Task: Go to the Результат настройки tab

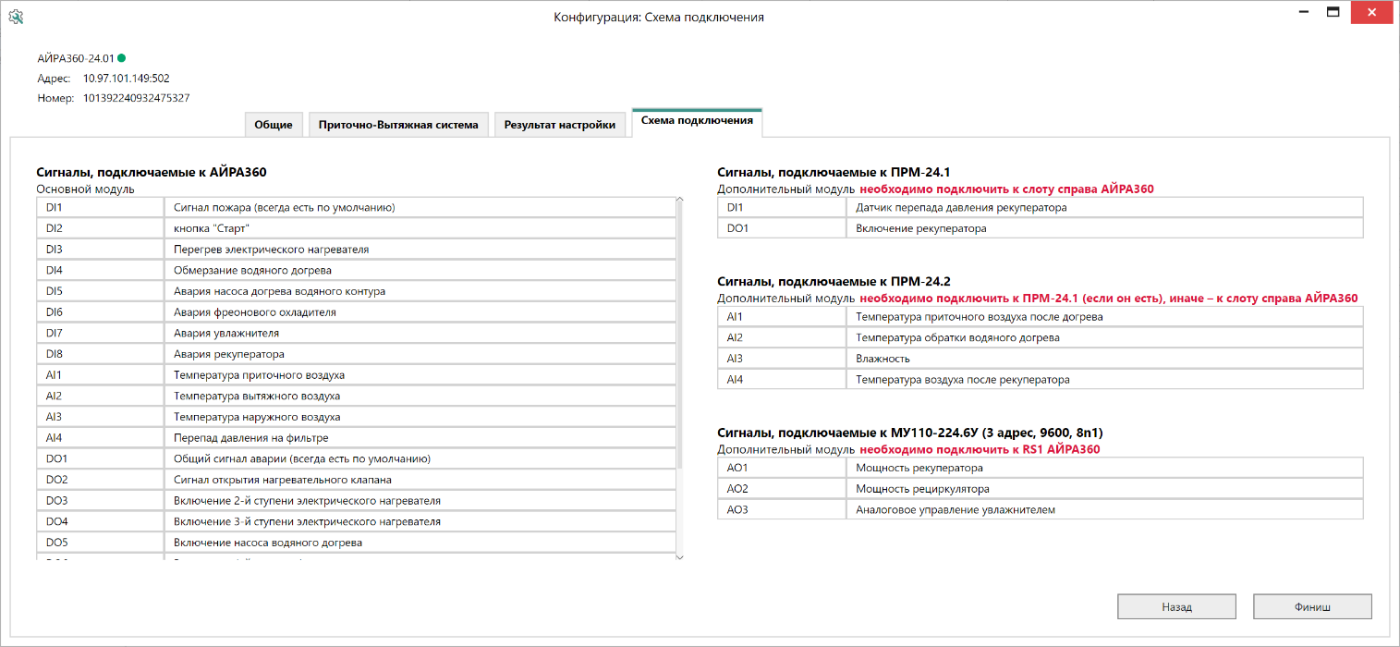Action: (559, 125)
